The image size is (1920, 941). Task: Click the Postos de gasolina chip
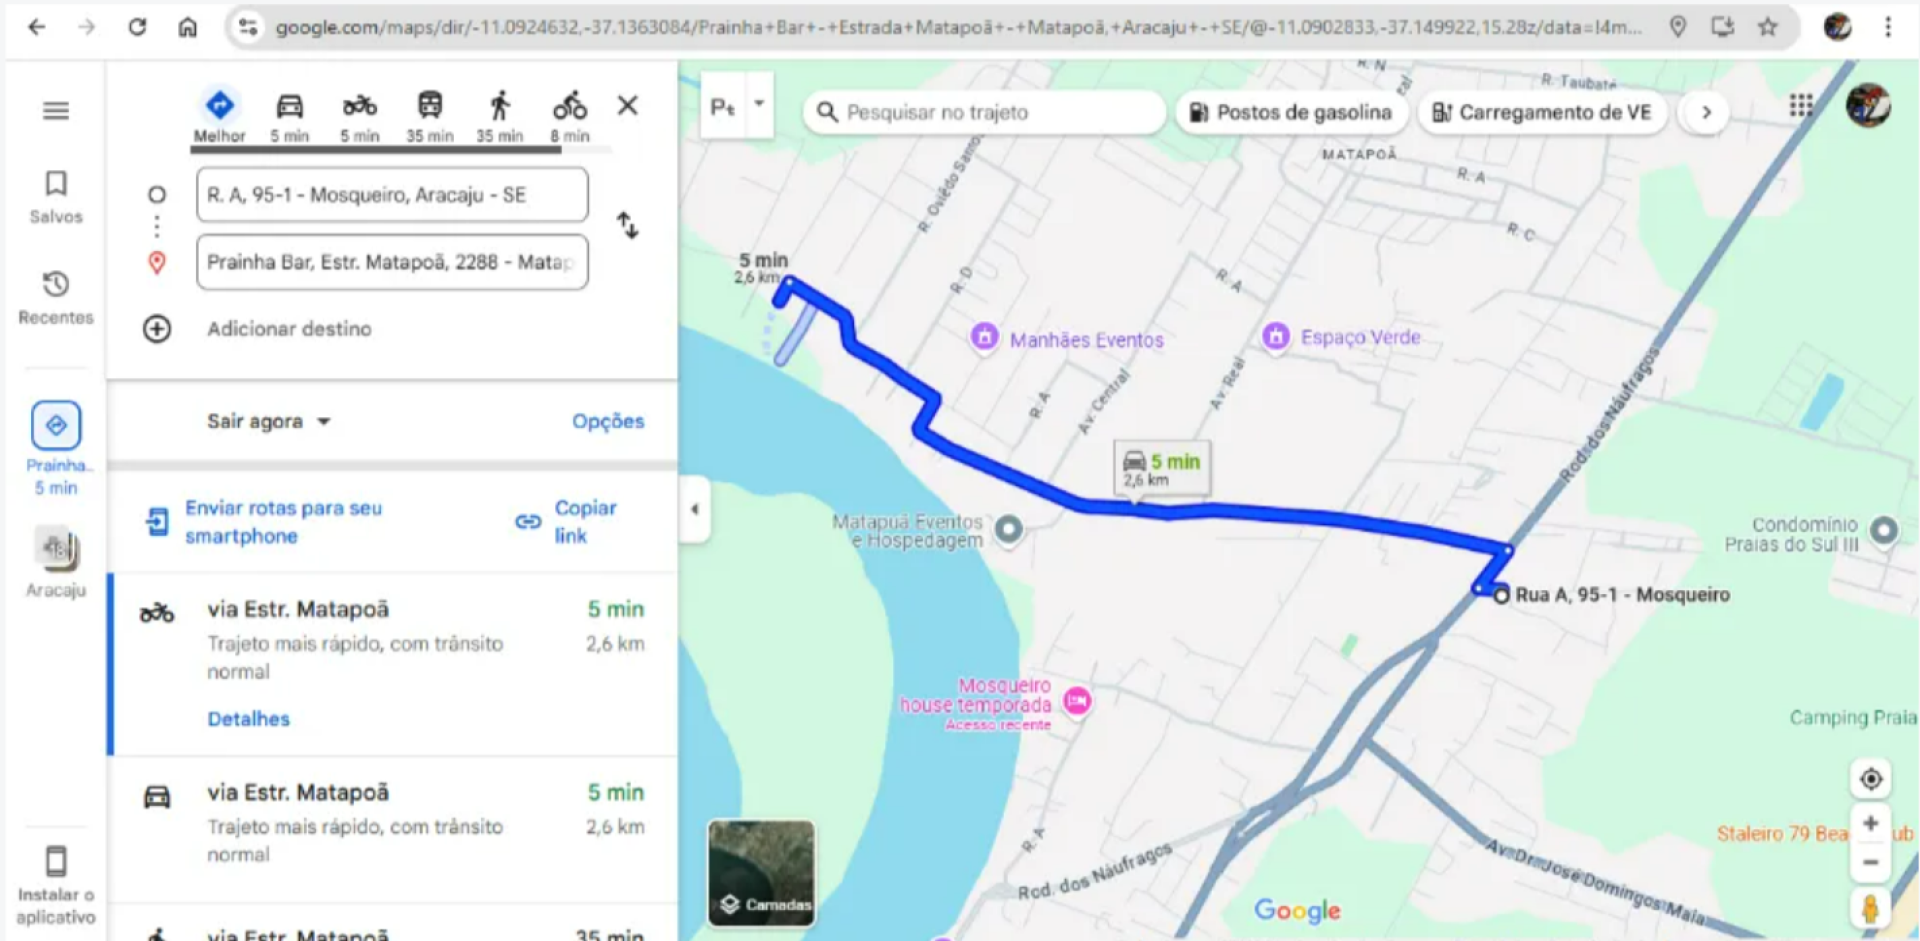(1290, 112)
